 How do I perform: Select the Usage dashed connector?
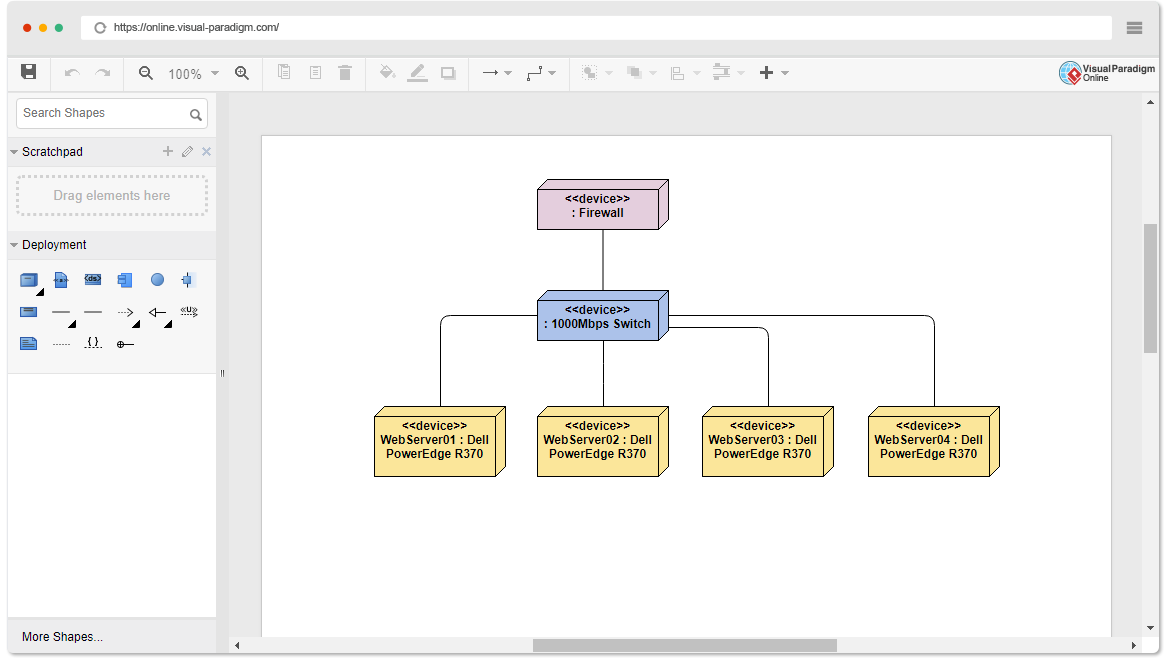(x=189, y=312)
